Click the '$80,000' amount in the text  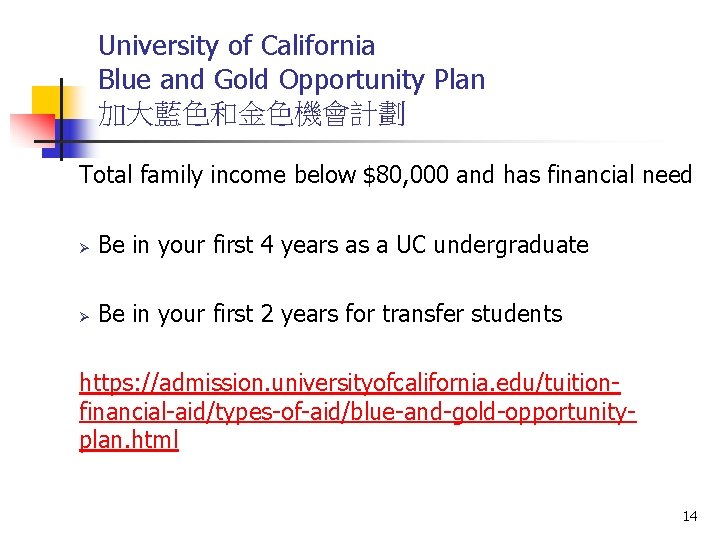tap(405, 175)
